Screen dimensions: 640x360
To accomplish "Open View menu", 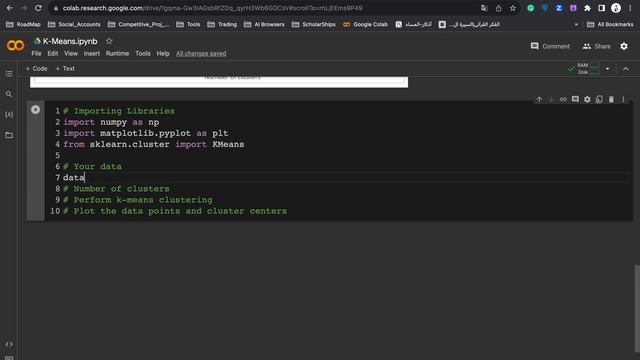I will pos(71,53).
